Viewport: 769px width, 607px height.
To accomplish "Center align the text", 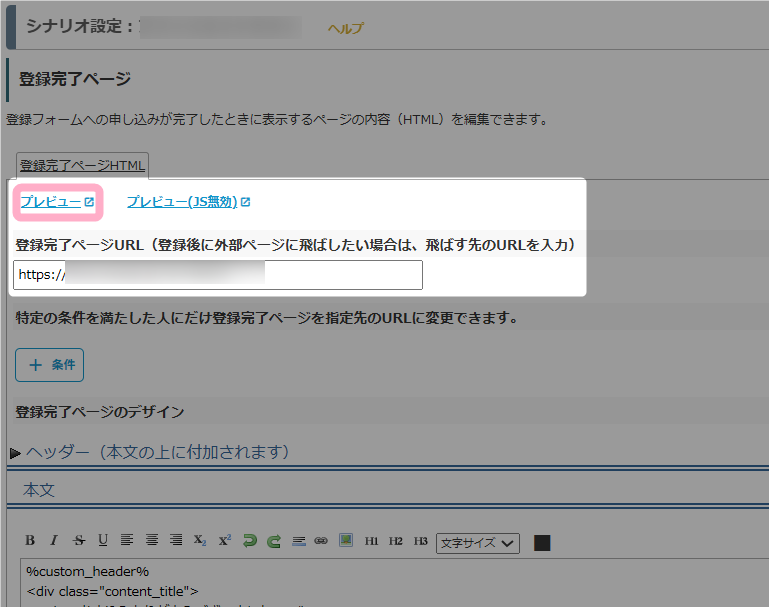I will tap(152, 540).
